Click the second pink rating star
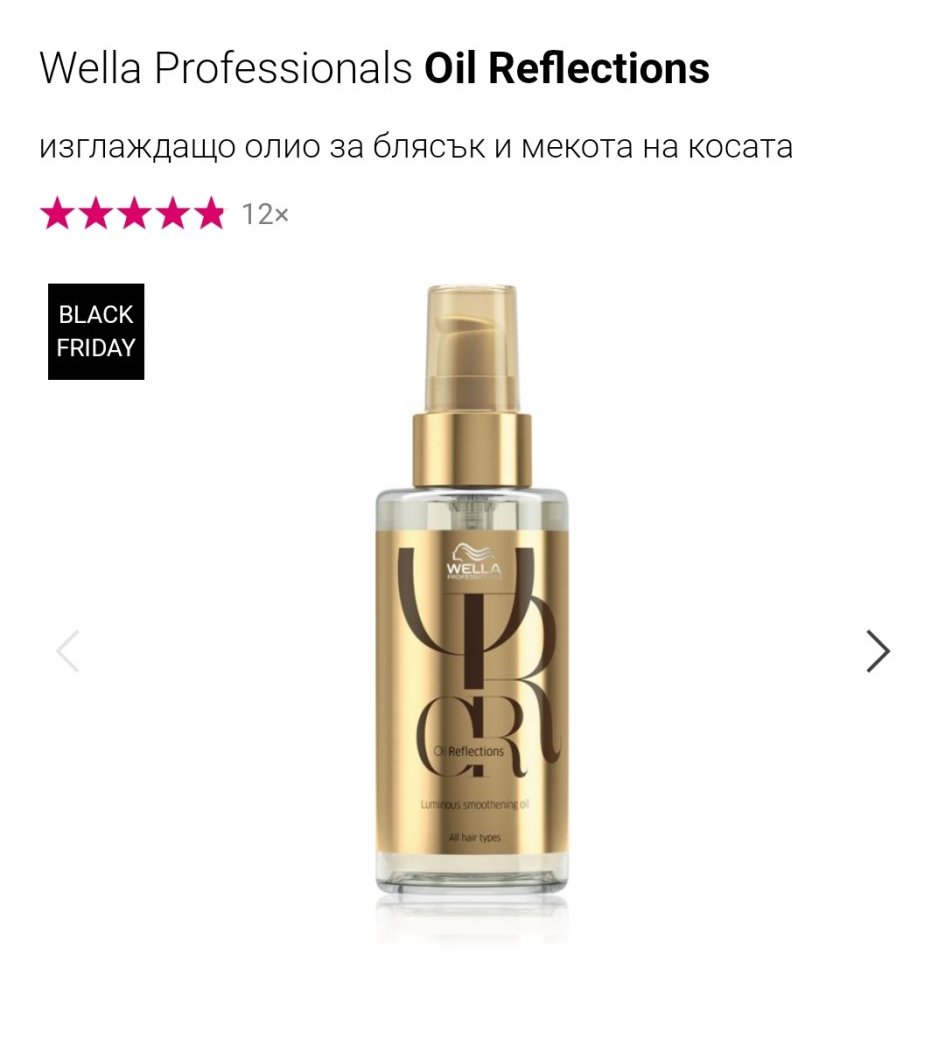945x1038 pixels. click(95, 213)
